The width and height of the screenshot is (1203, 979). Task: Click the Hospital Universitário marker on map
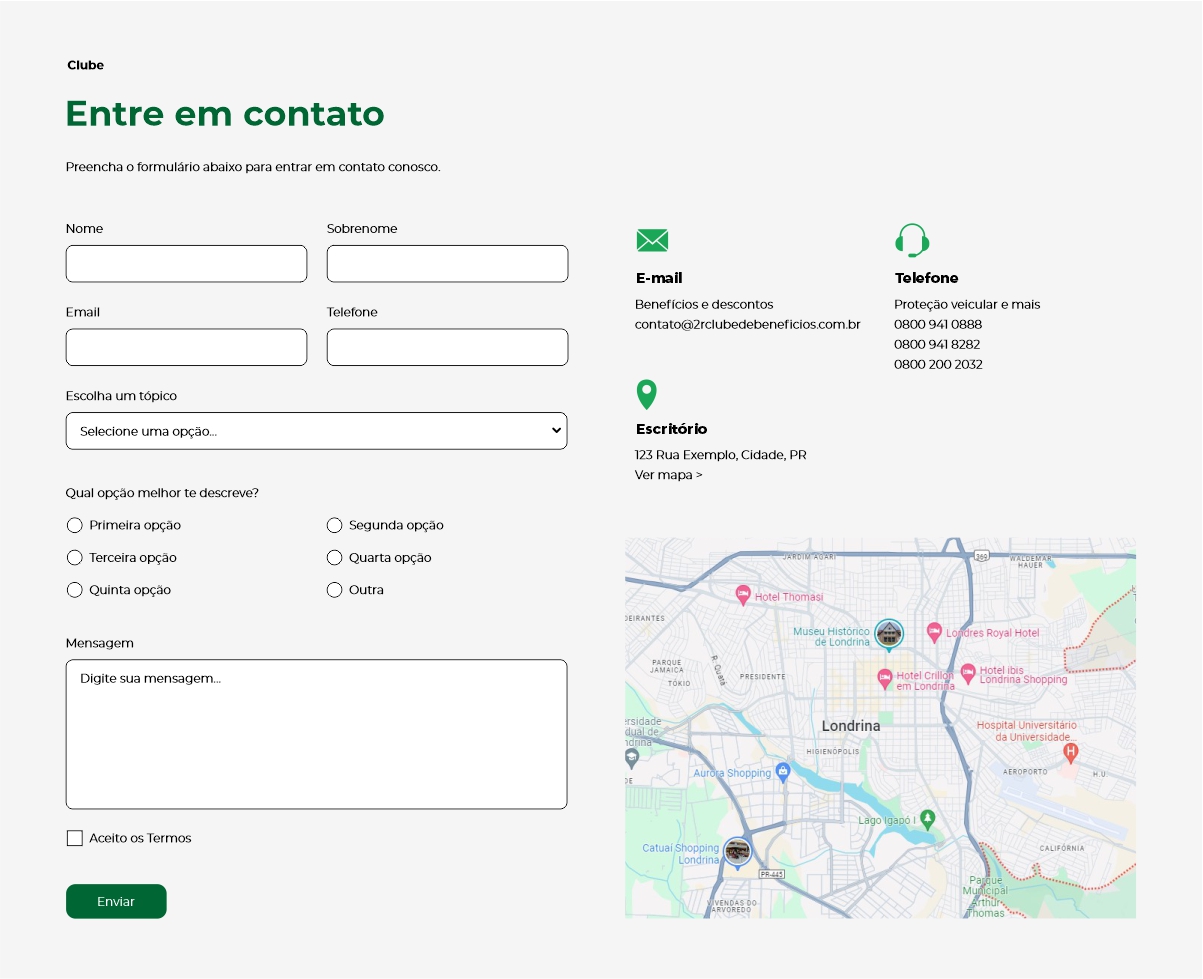click(1070, 750)
